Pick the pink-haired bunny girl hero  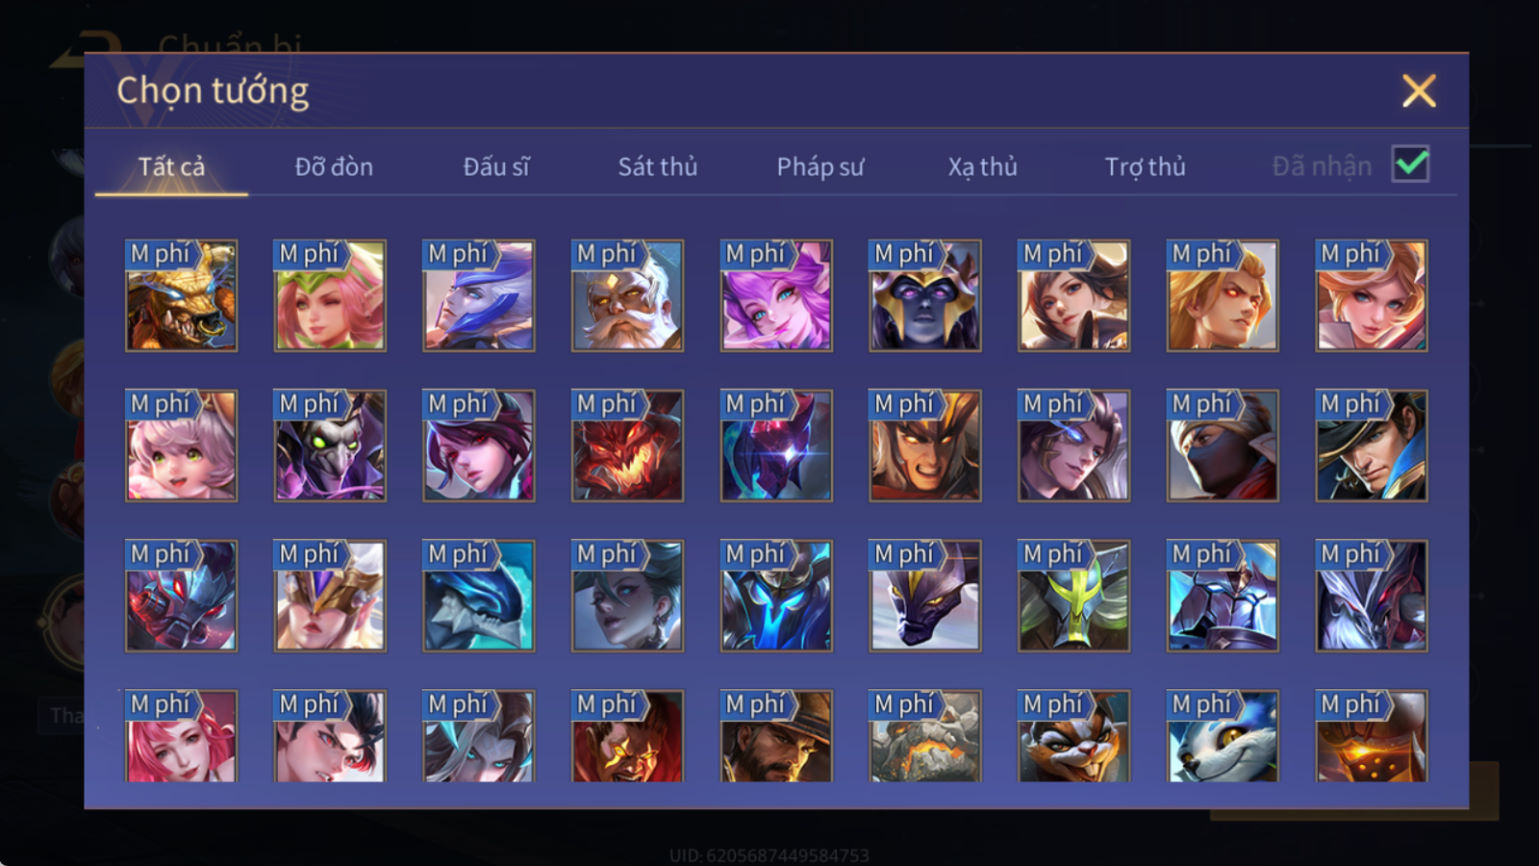[181, 445]
